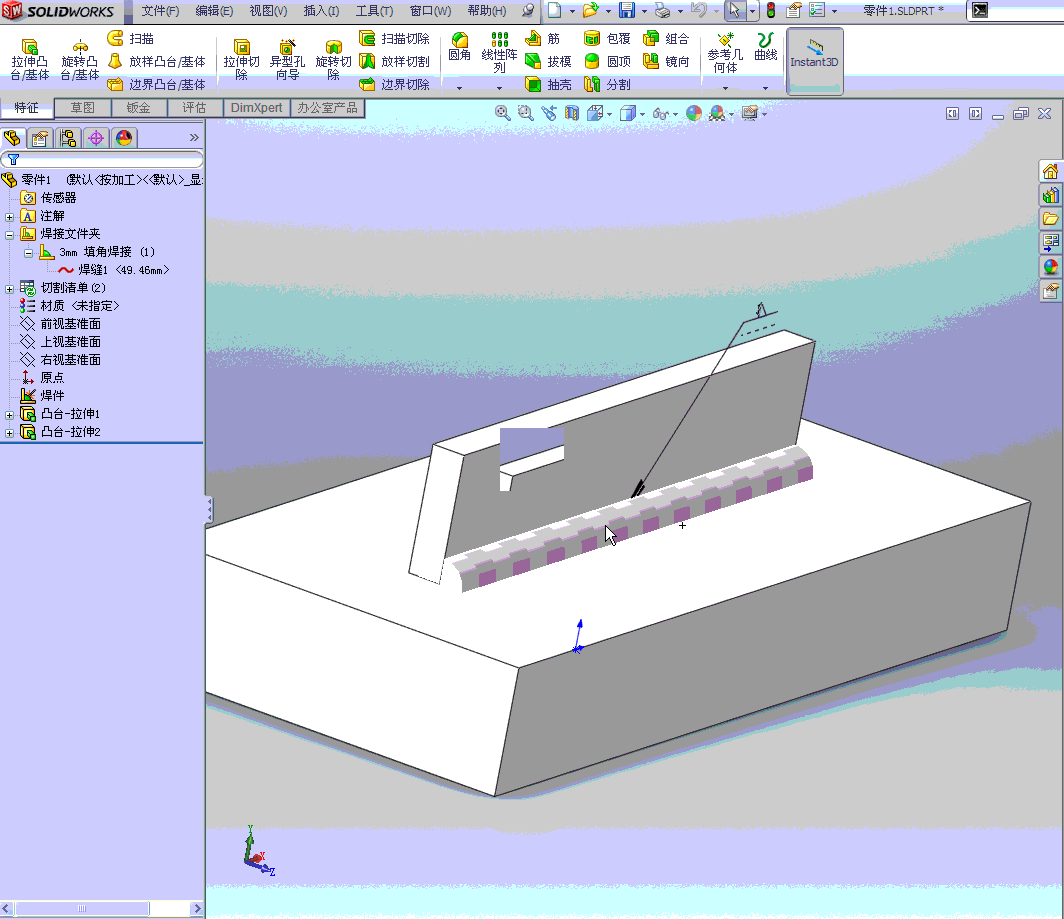Viewport: 1064px width, 919px height.
Task: Expand the 凸台-拉伸2 feature
Action: (x=10, y=433)
